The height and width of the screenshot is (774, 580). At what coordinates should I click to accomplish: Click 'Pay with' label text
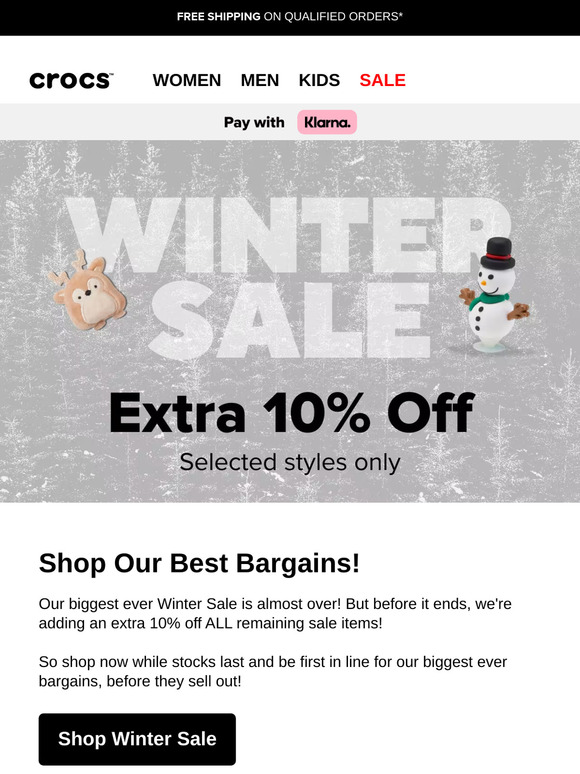coord(254,122)
